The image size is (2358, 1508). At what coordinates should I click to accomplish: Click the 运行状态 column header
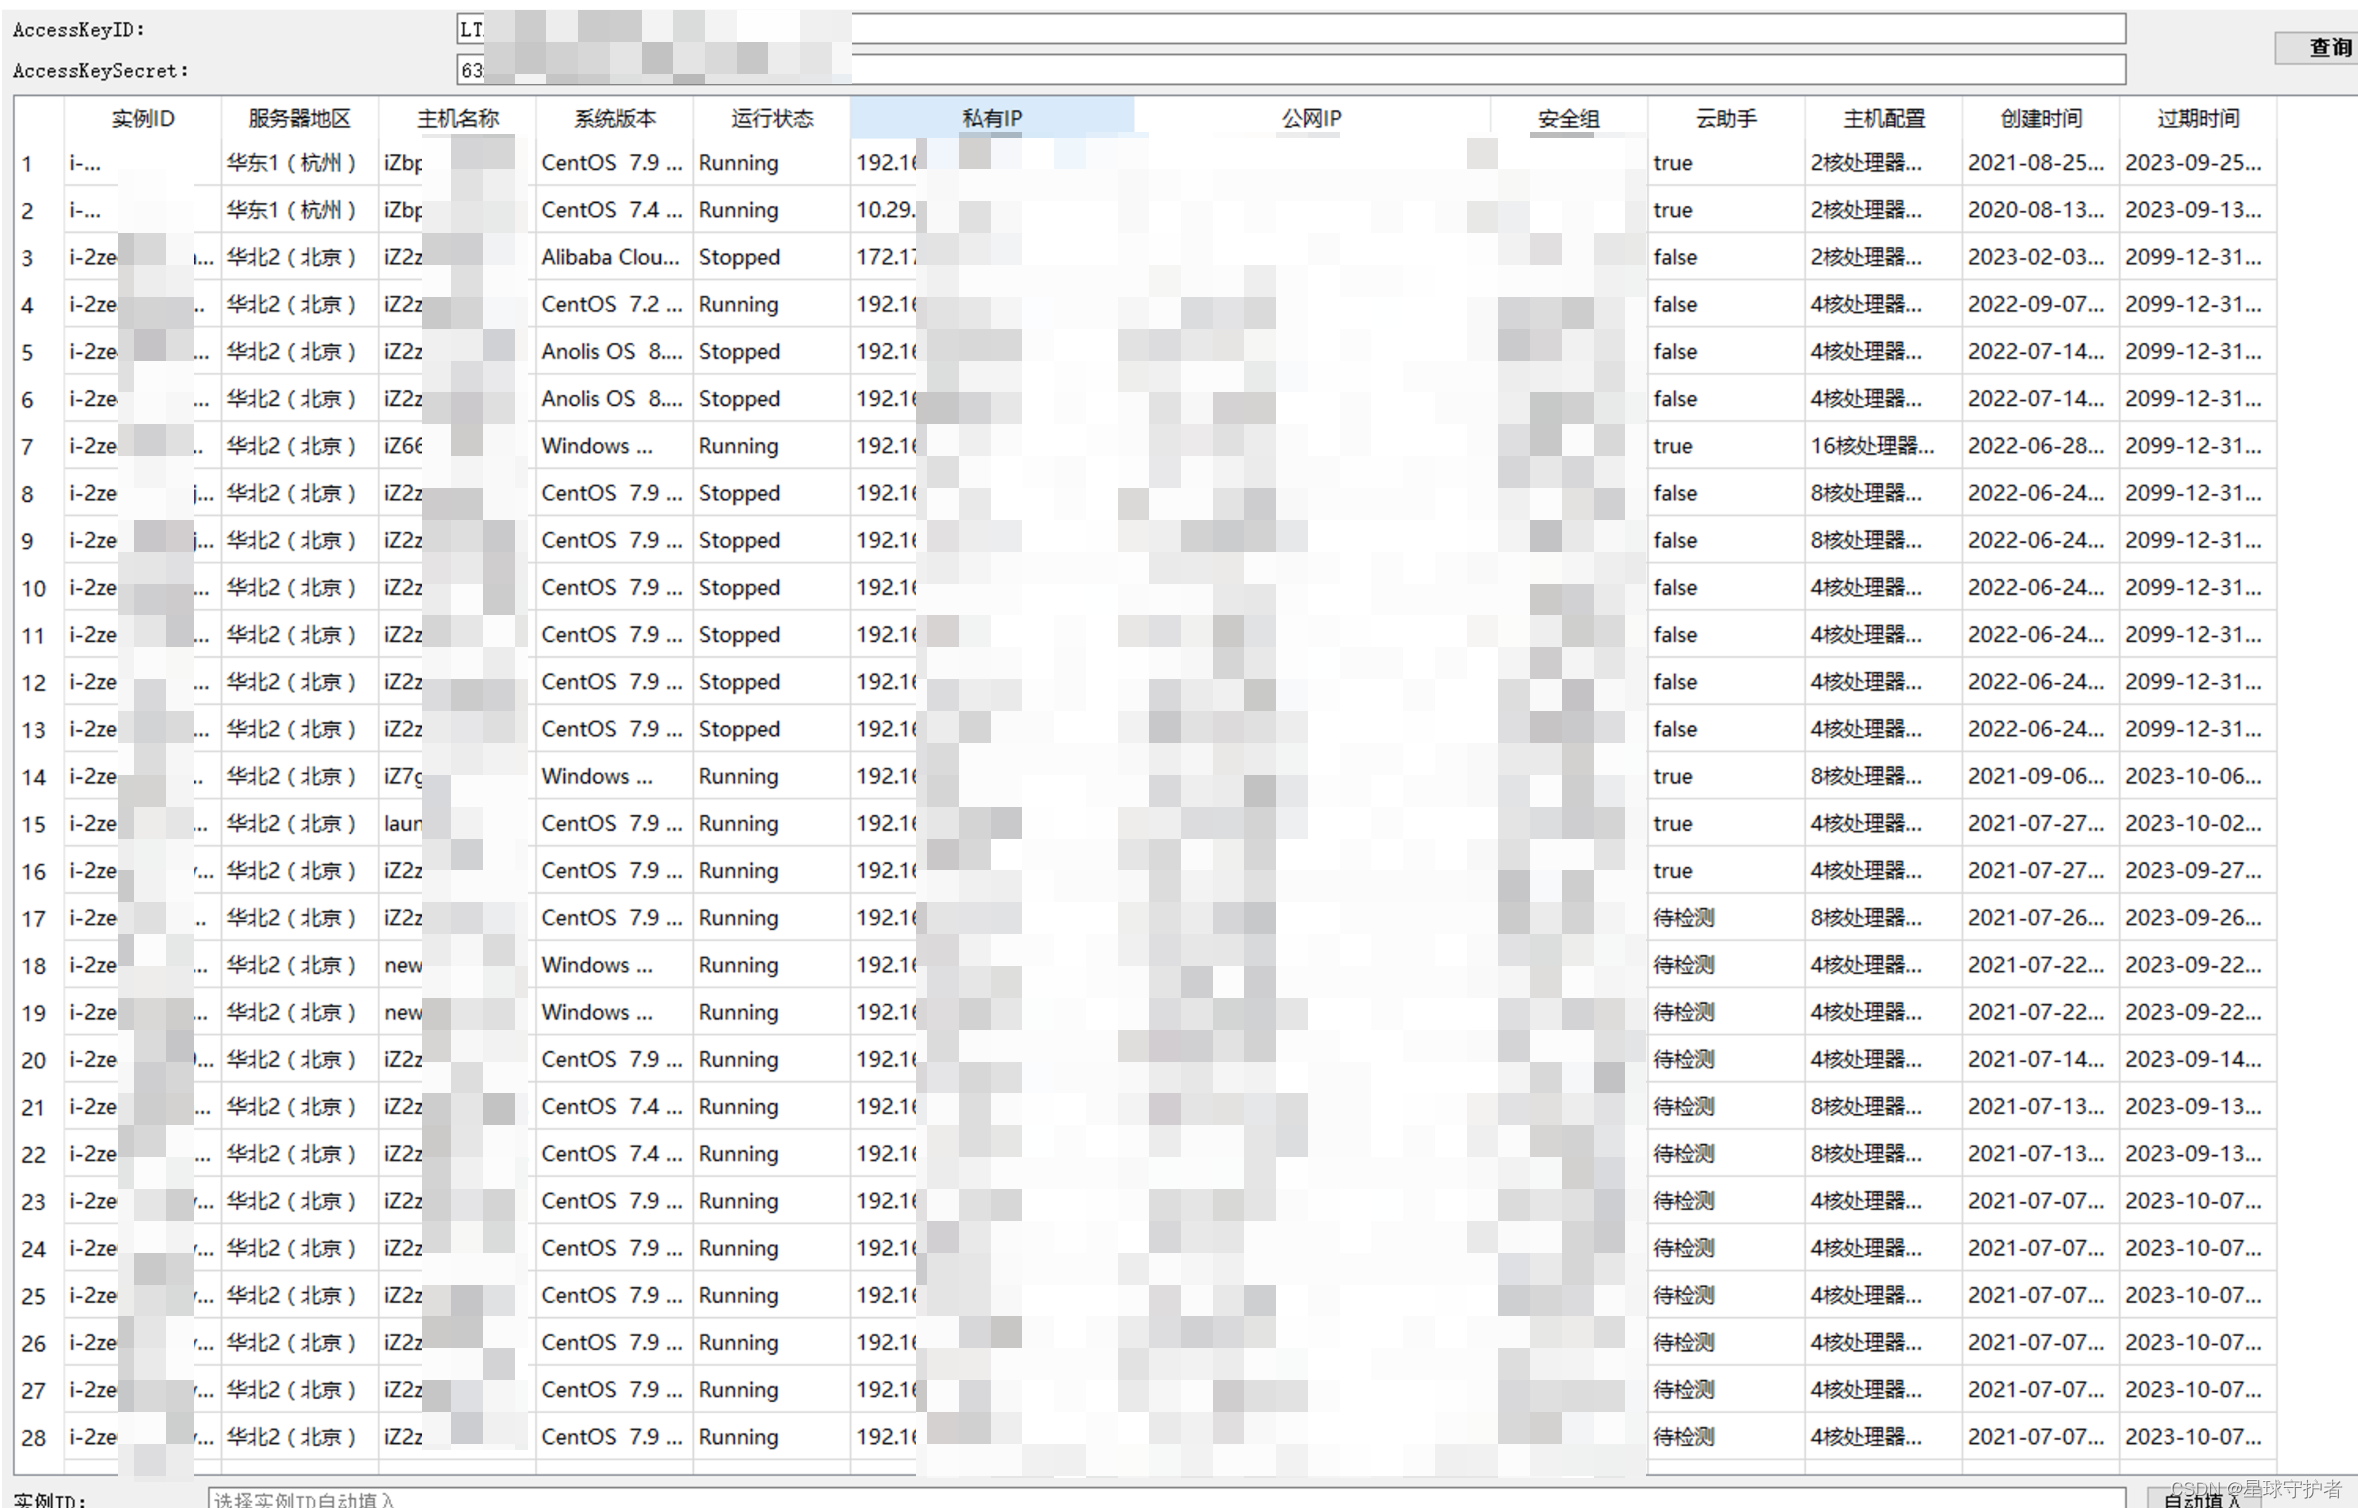click(770, 117)
